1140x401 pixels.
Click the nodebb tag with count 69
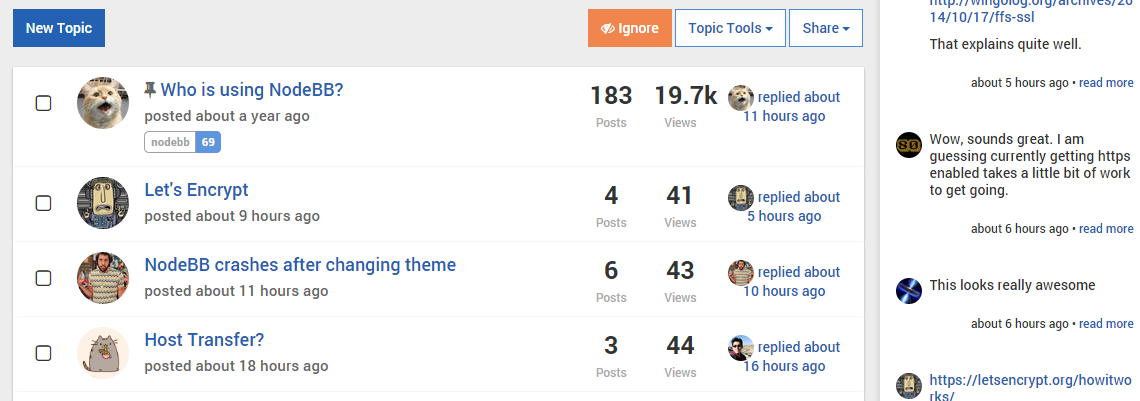(182, 142)
